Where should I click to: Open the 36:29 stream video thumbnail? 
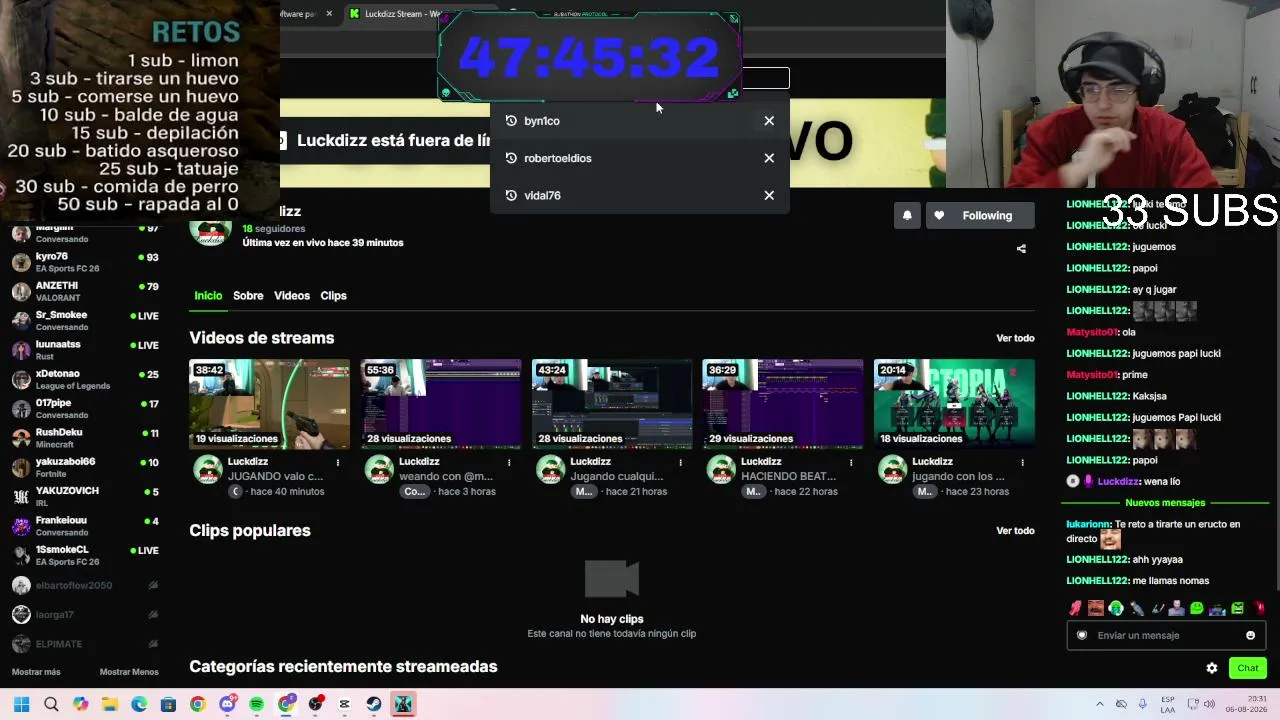coord(783,404)
